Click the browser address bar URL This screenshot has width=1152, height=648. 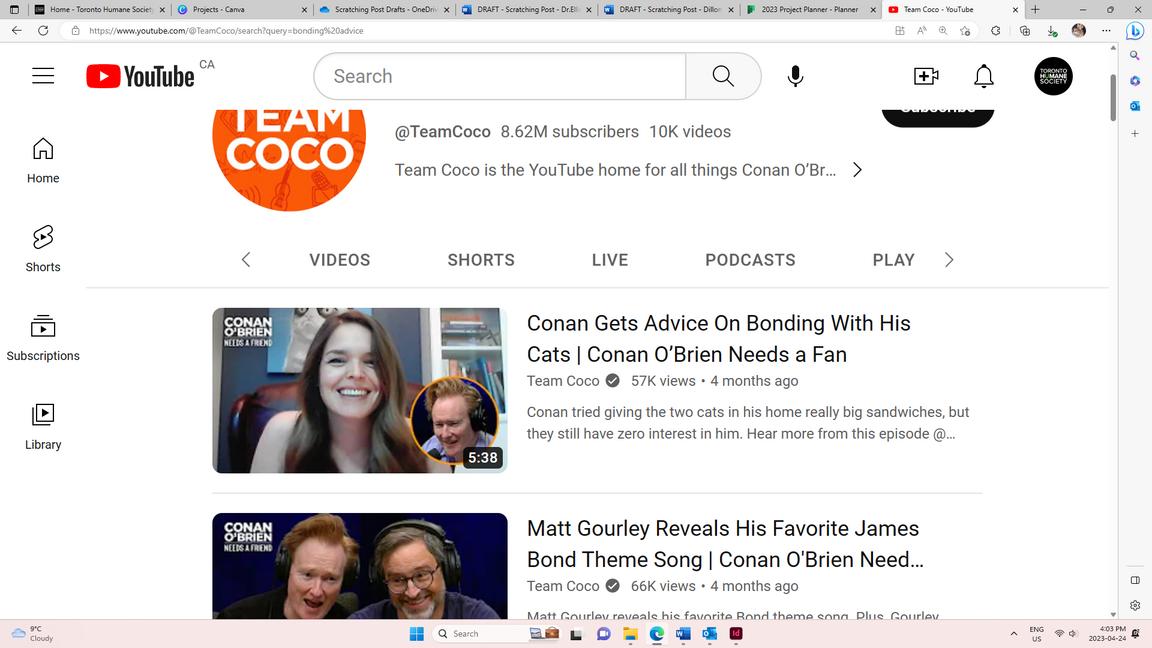[226, 31]
